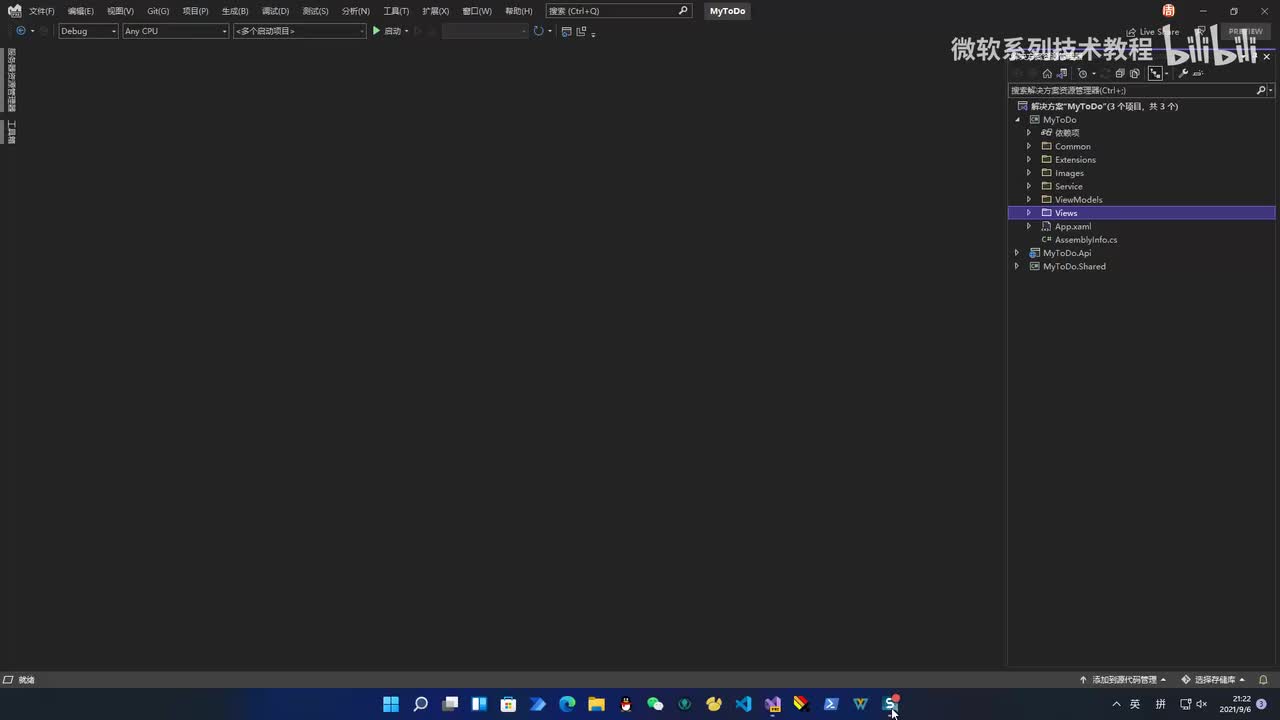Open the 调试(D) menu
This screenshot has height=720, width=1280.
coord(275,11)
